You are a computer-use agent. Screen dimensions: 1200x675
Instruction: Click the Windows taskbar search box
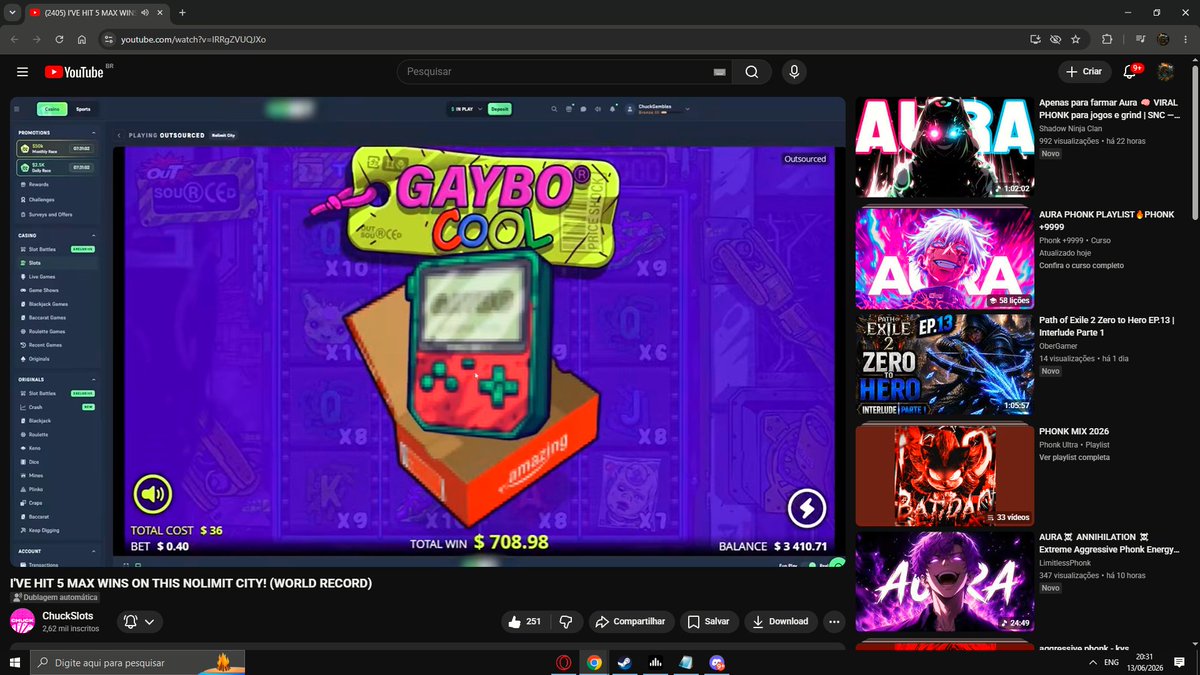(x=137, y=662)
